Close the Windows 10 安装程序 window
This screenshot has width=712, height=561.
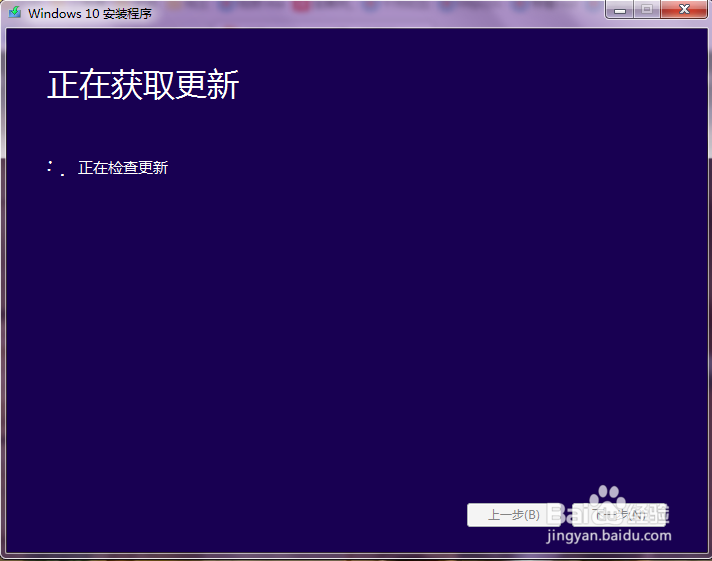(684, 10)
